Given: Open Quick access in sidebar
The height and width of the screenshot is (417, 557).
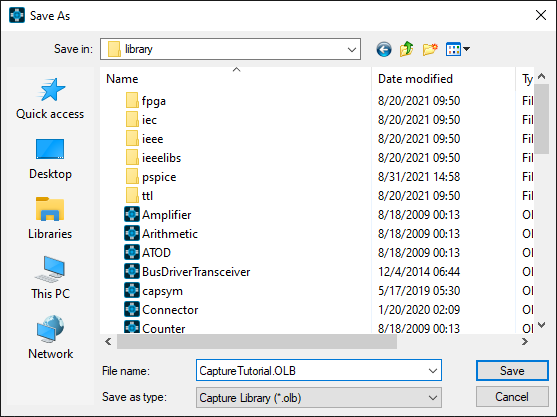Looking at the screenshot, I should click(50, 99).
